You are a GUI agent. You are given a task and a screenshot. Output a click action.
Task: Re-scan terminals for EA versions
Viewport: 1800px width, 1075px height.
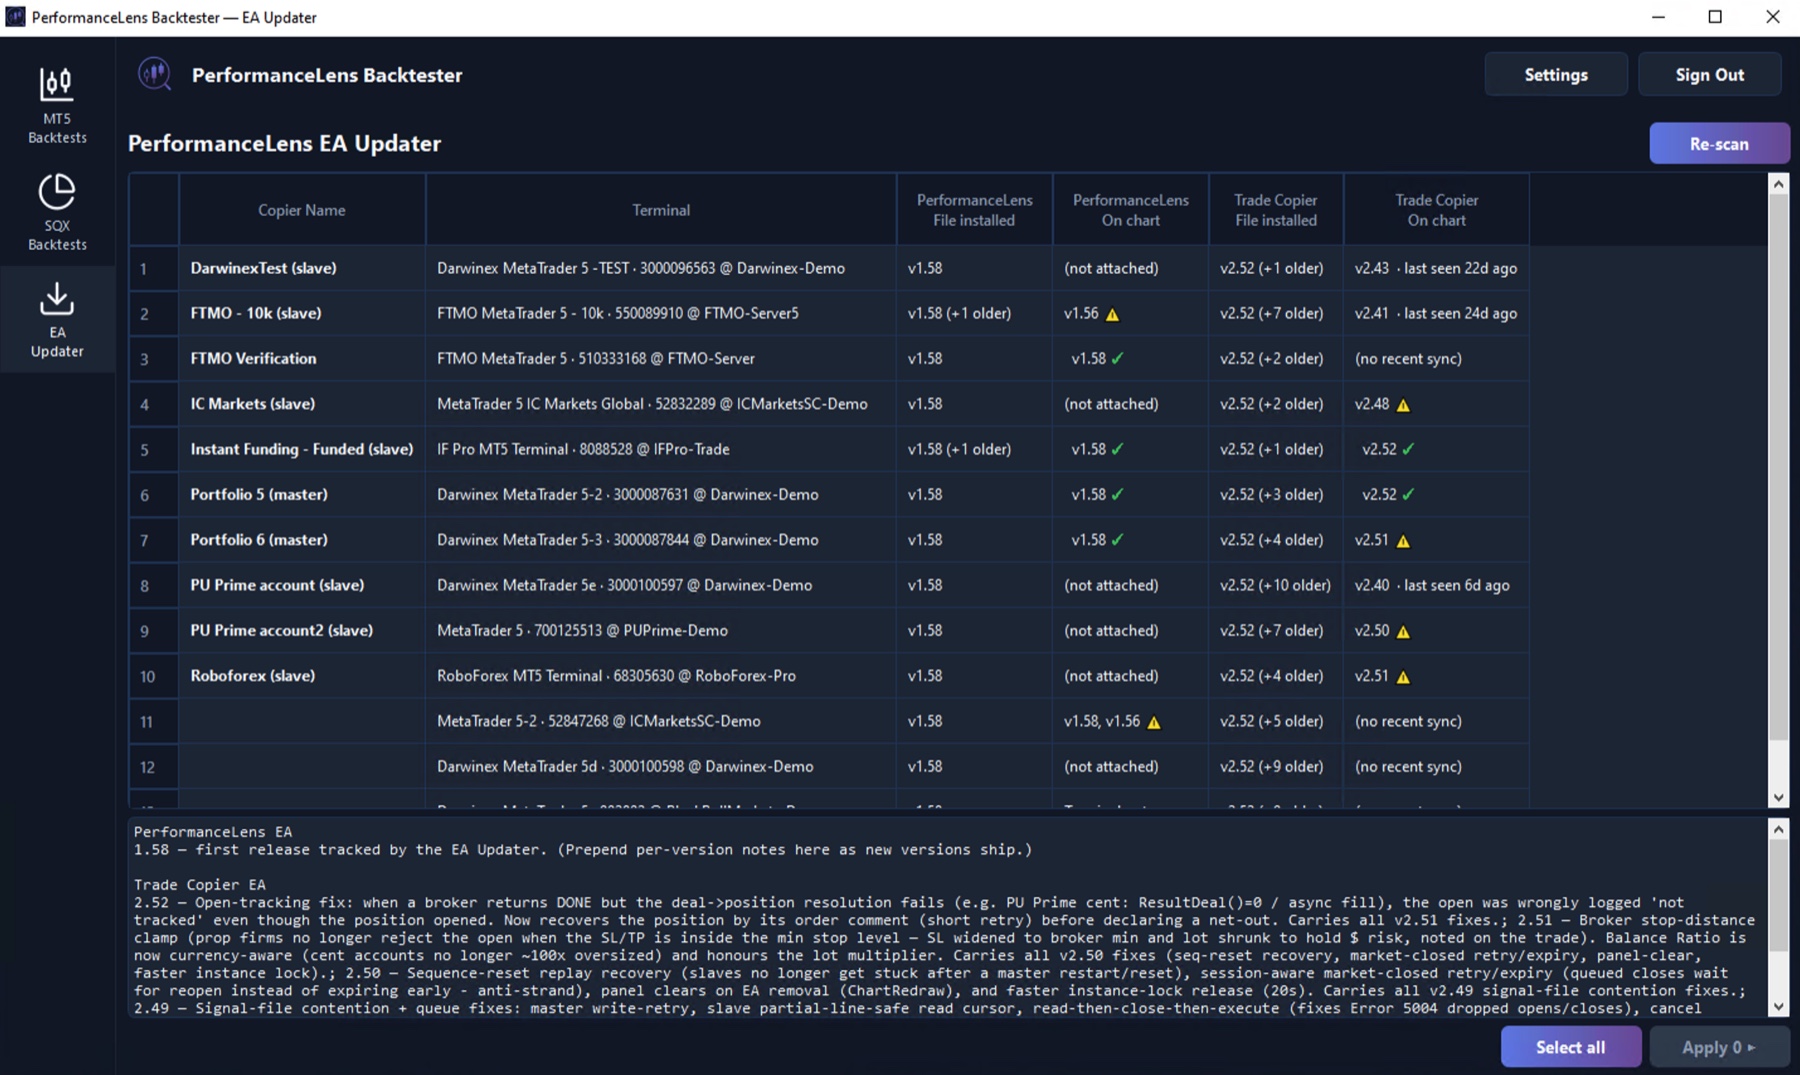pyautogui.click(x=1719, y=143)
